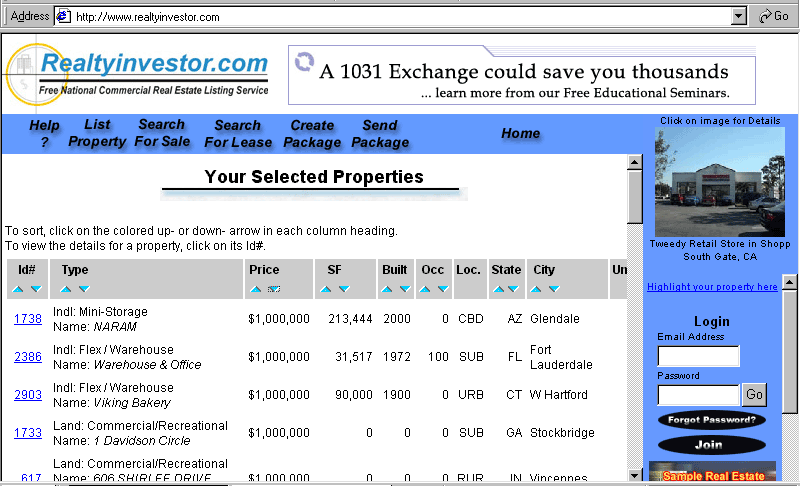
Task: Sort SF column descending arrow
Action: [x=344, y=289]
